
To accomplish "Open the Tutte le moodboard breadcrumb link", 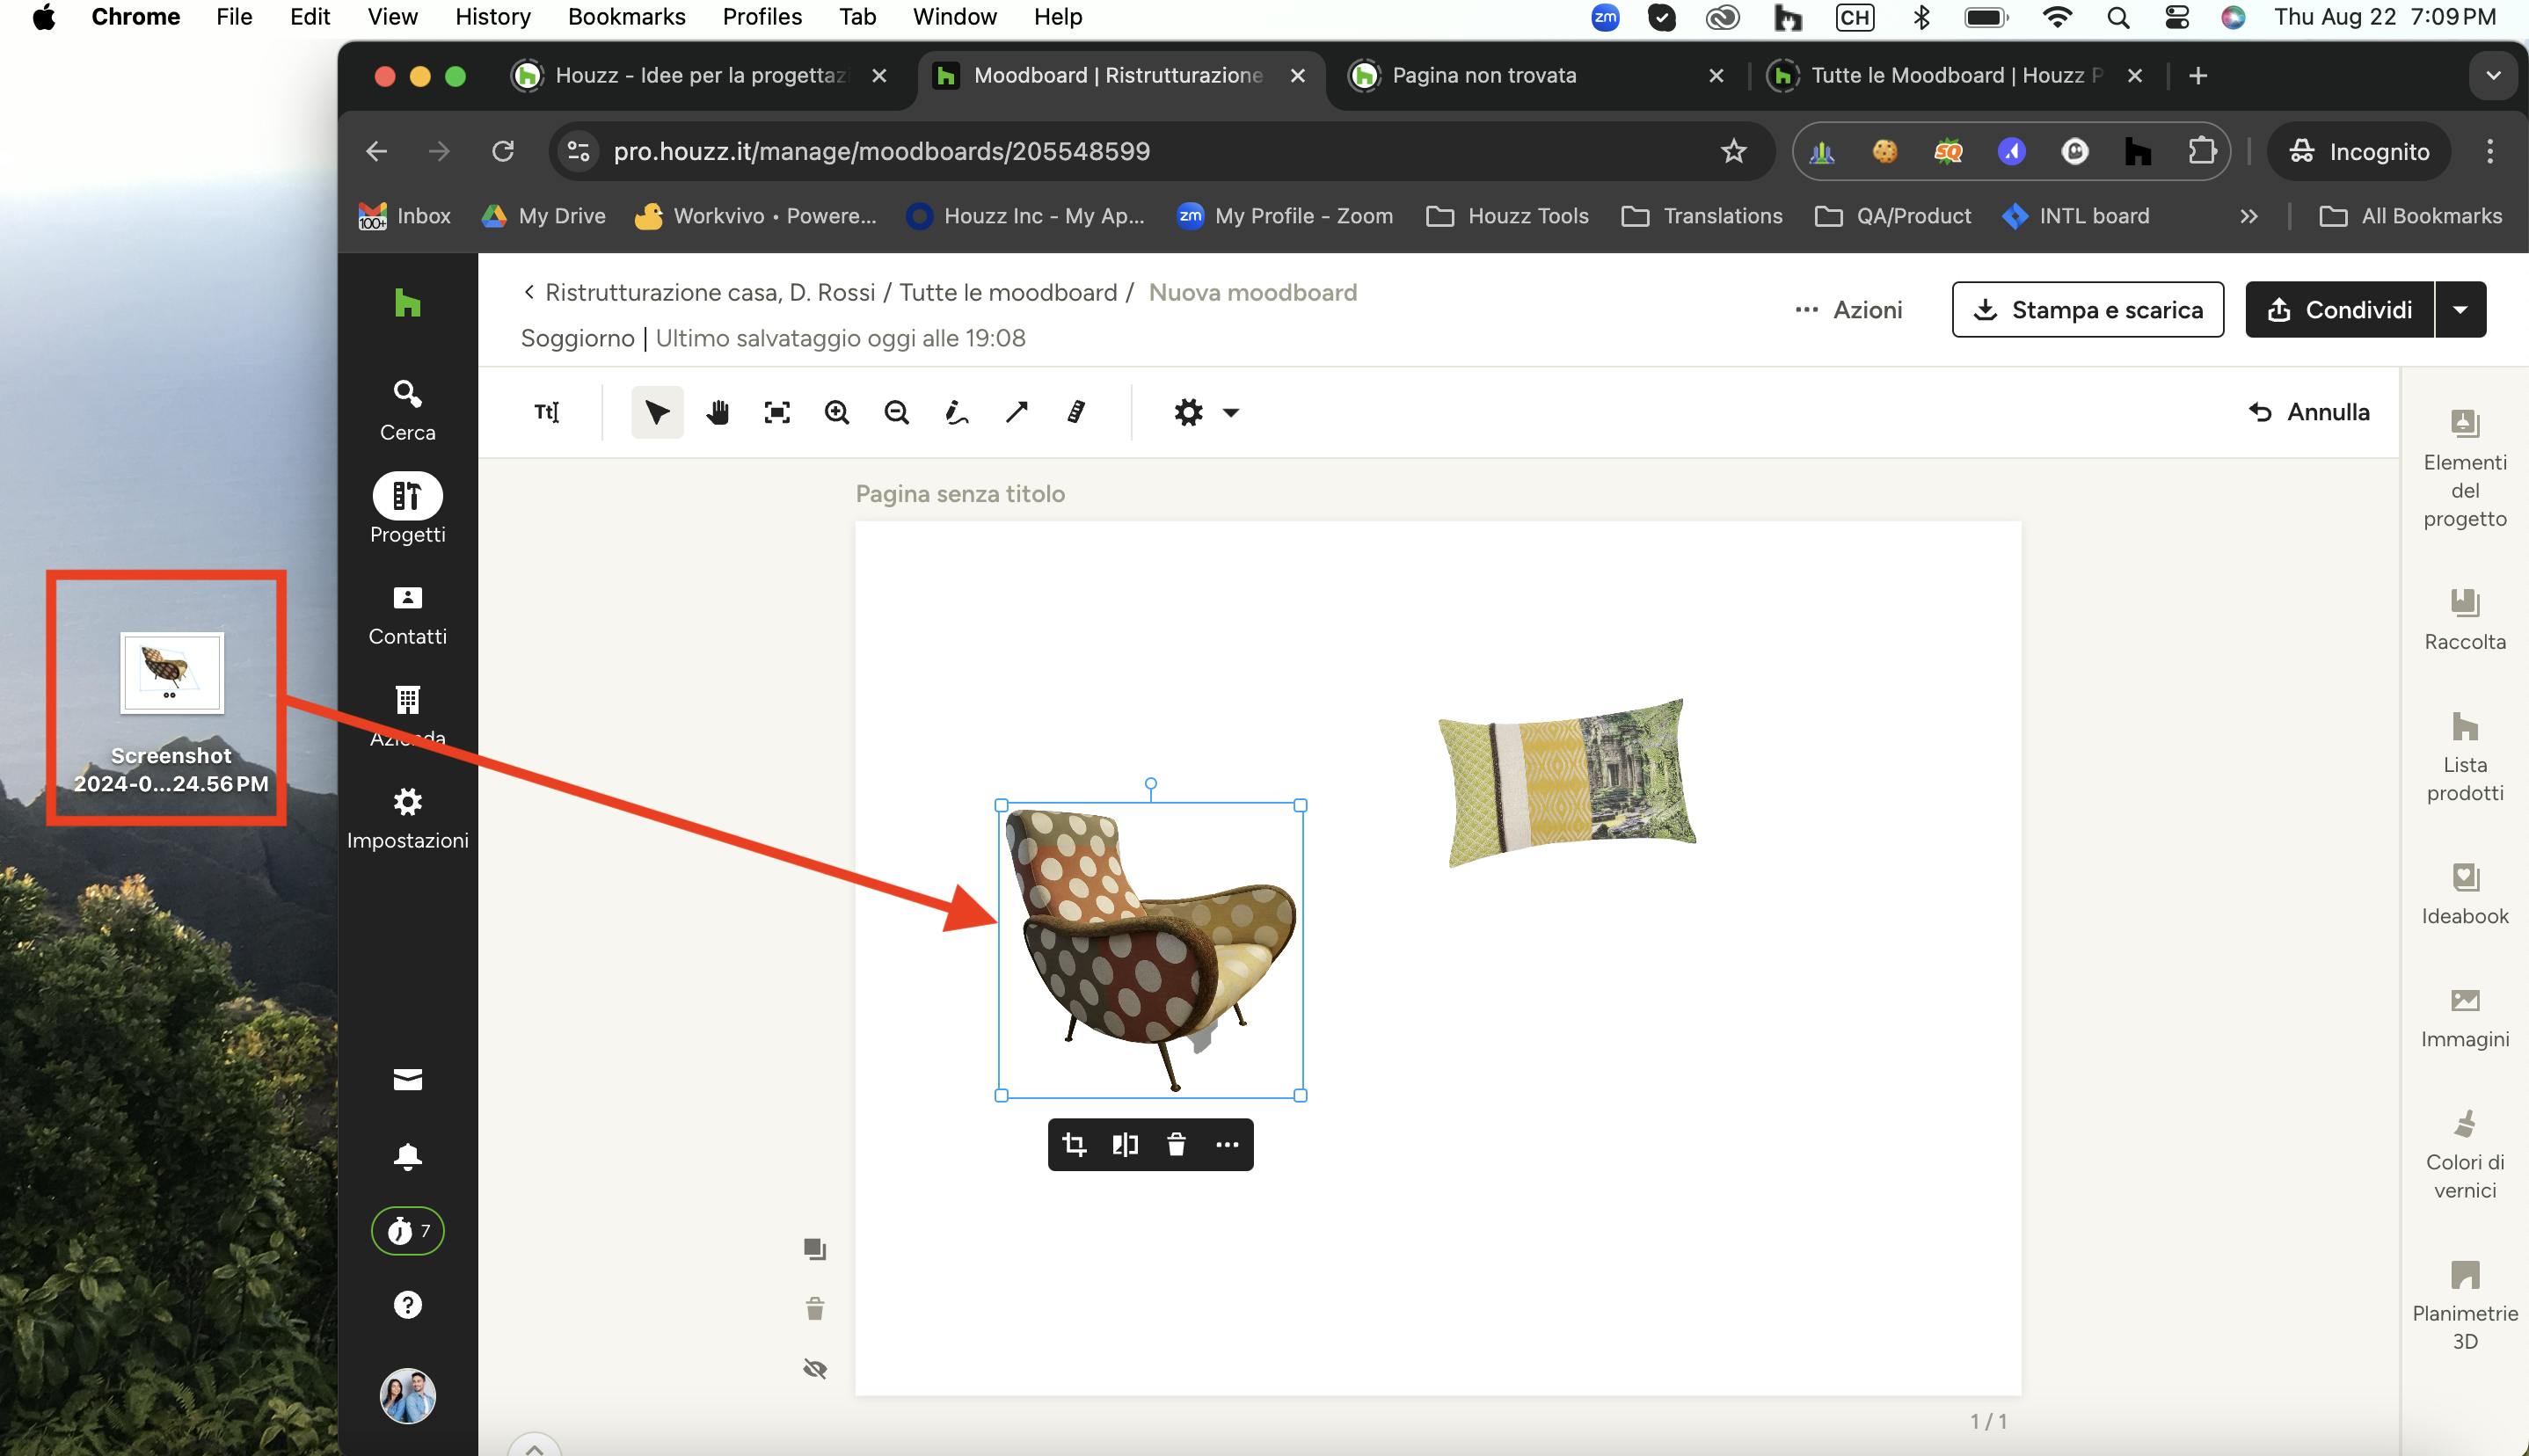I will click(x=1008, y=292).
